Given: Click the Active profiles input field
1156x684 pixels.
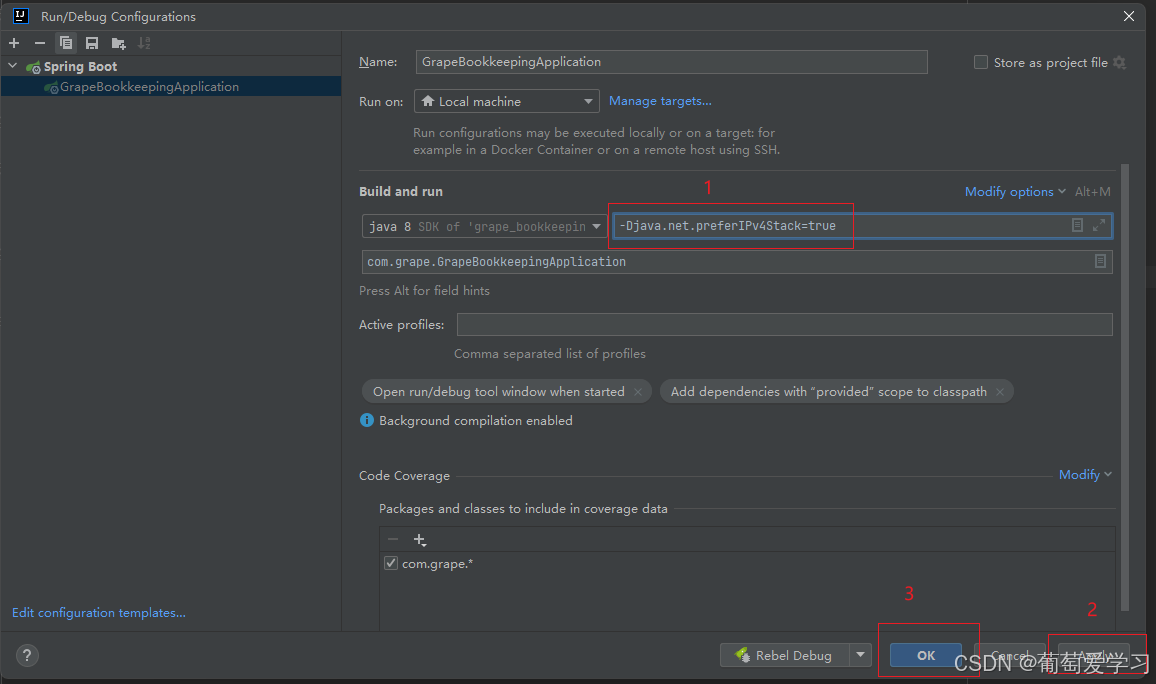Looking at the screenshot, I should [x=784, y=324].
